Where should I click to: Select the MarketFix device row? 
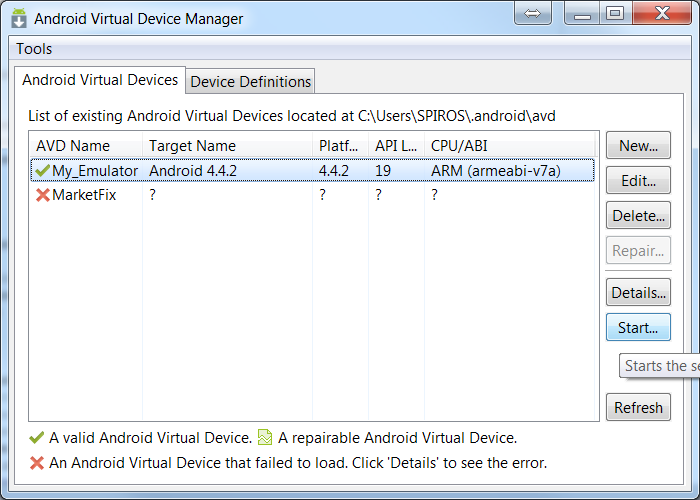click(312, 195)
